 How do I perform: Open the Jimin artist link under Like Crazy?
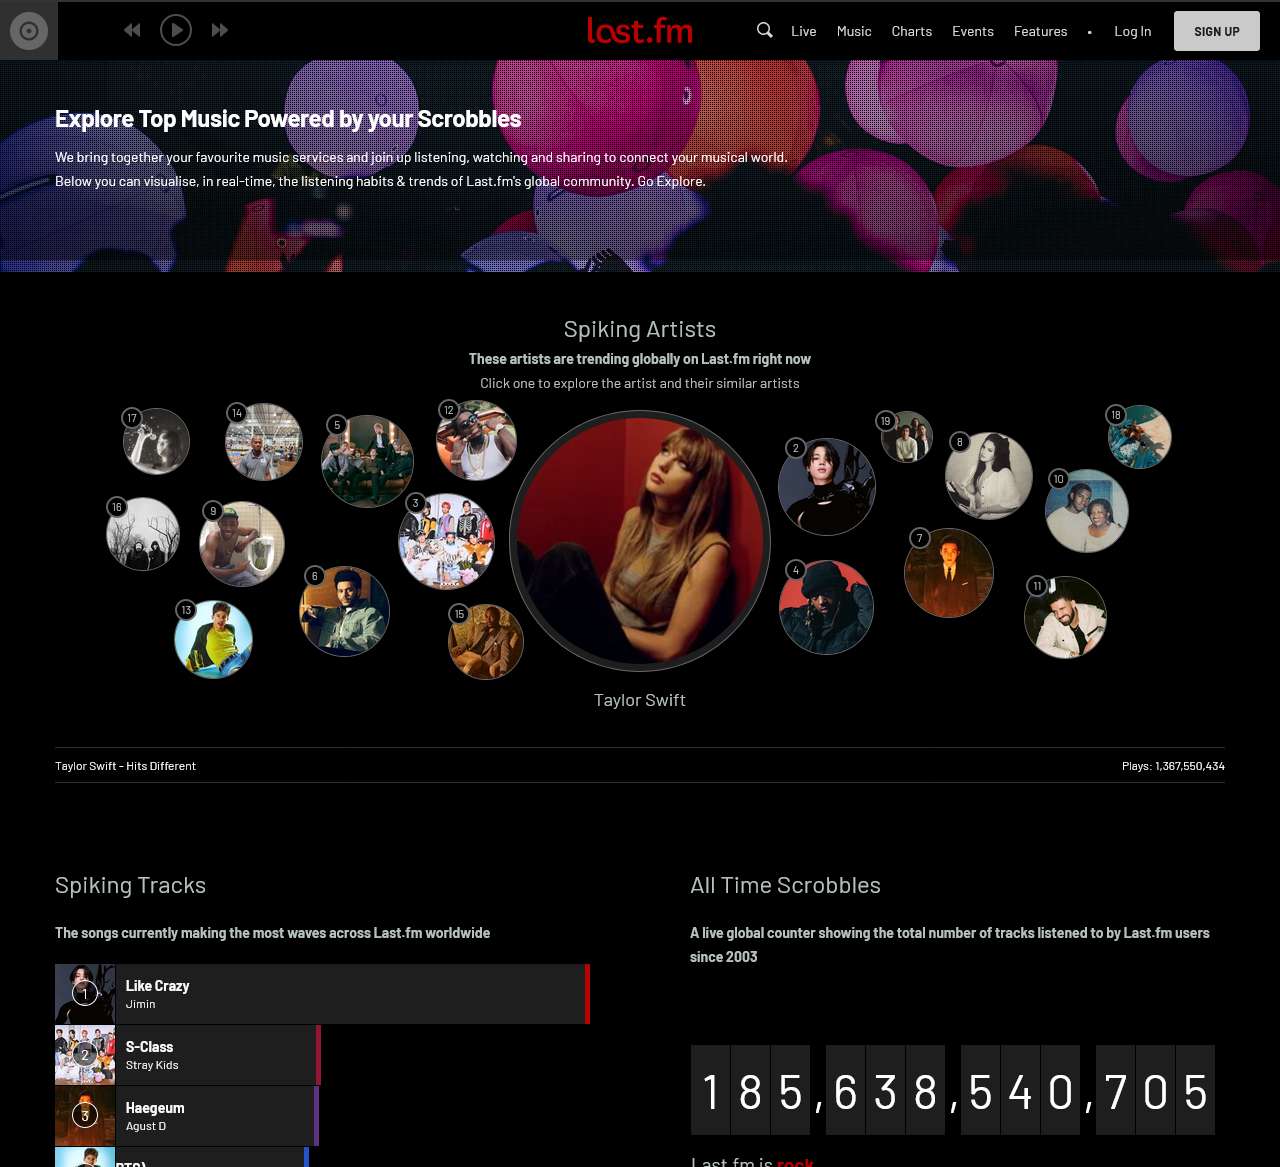[141, 1004]
